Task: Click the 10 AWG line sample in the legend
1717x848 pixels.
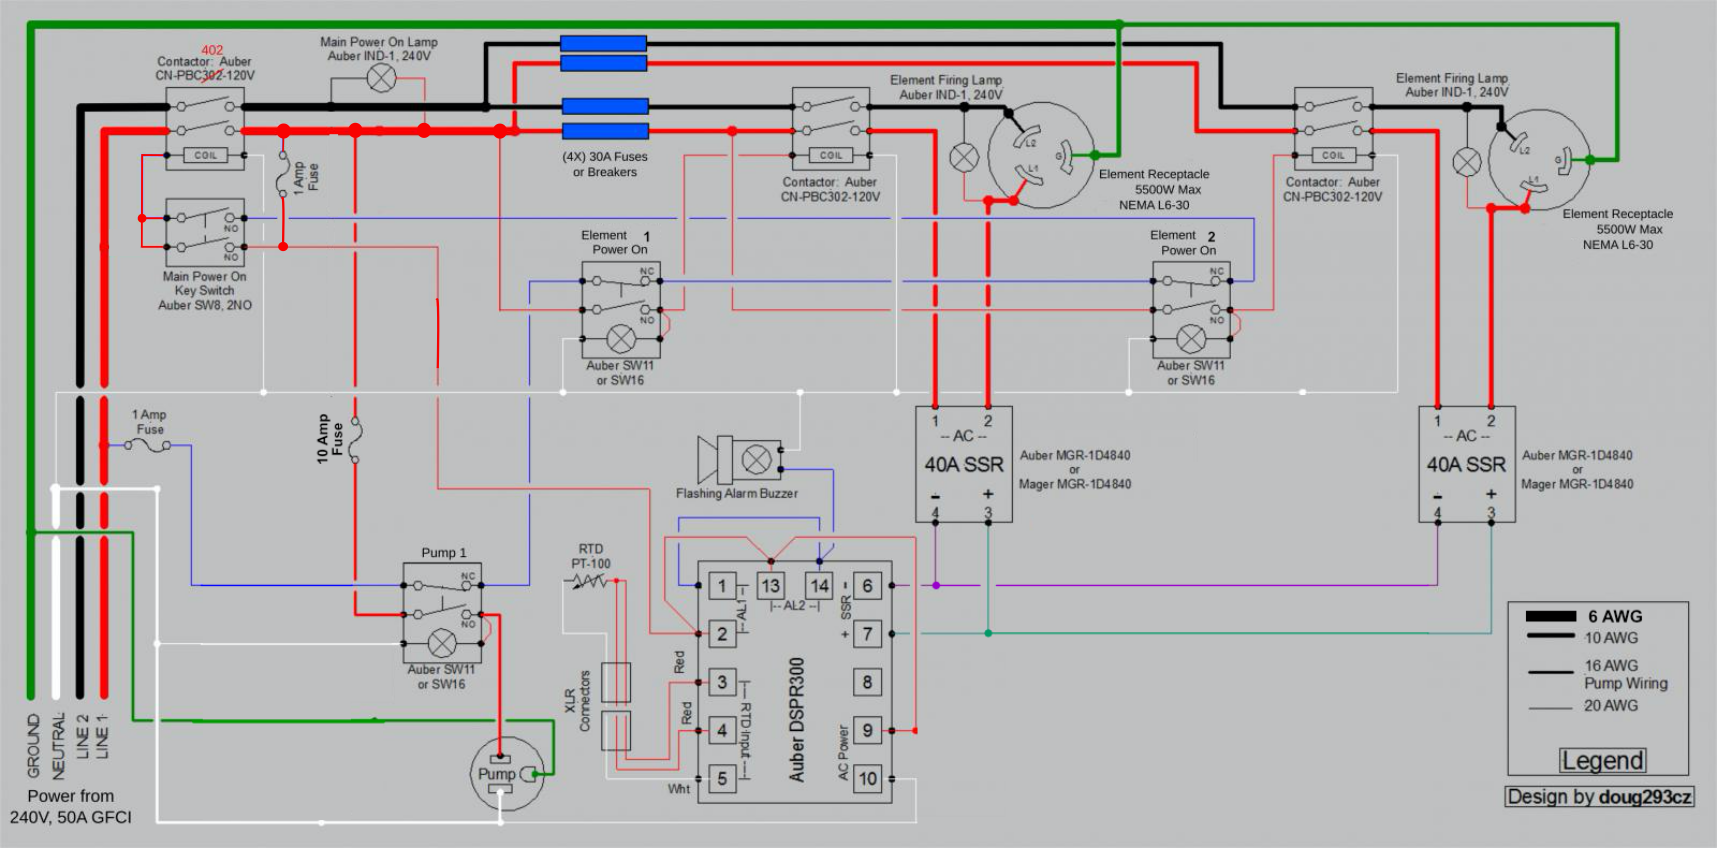Action: click(1550, 637)
